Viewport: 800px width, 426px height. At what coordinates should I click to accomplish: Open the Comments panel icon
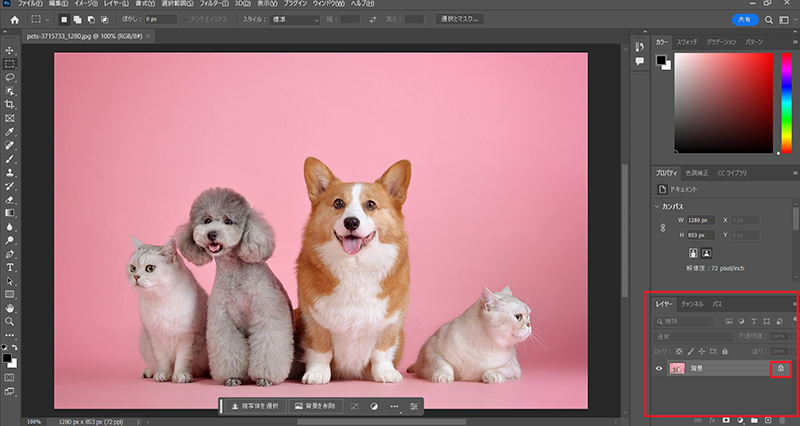[639, 61]
